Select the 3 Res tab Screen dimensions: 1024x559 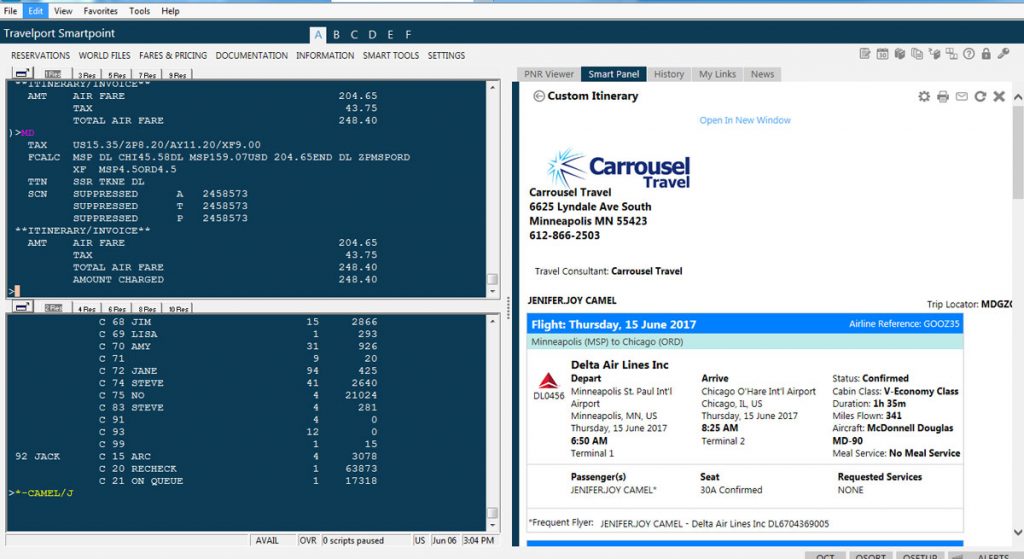(87, 74)
